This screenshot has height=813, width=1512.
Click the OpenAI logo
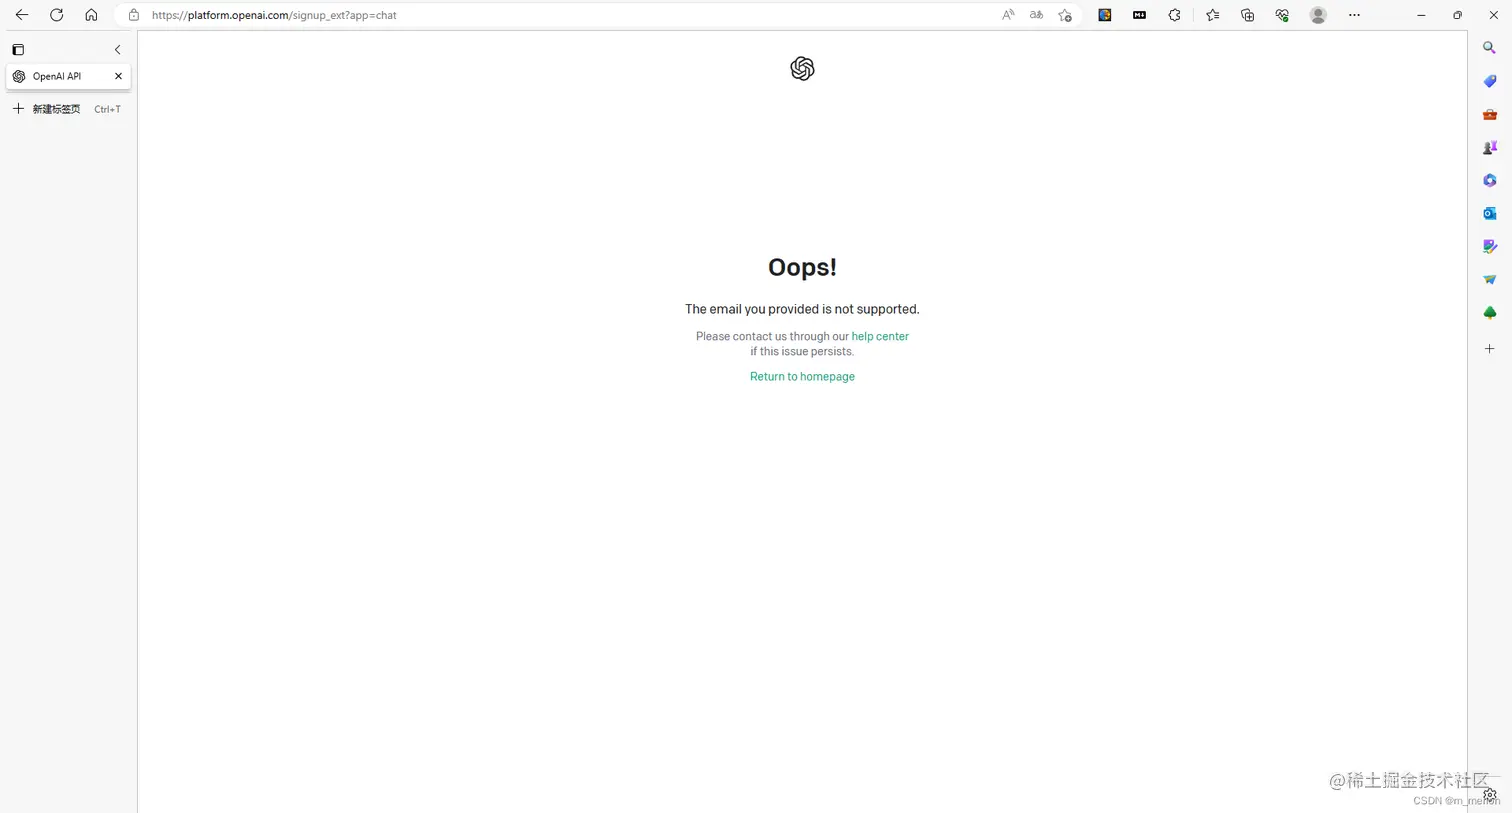[802, 68]
